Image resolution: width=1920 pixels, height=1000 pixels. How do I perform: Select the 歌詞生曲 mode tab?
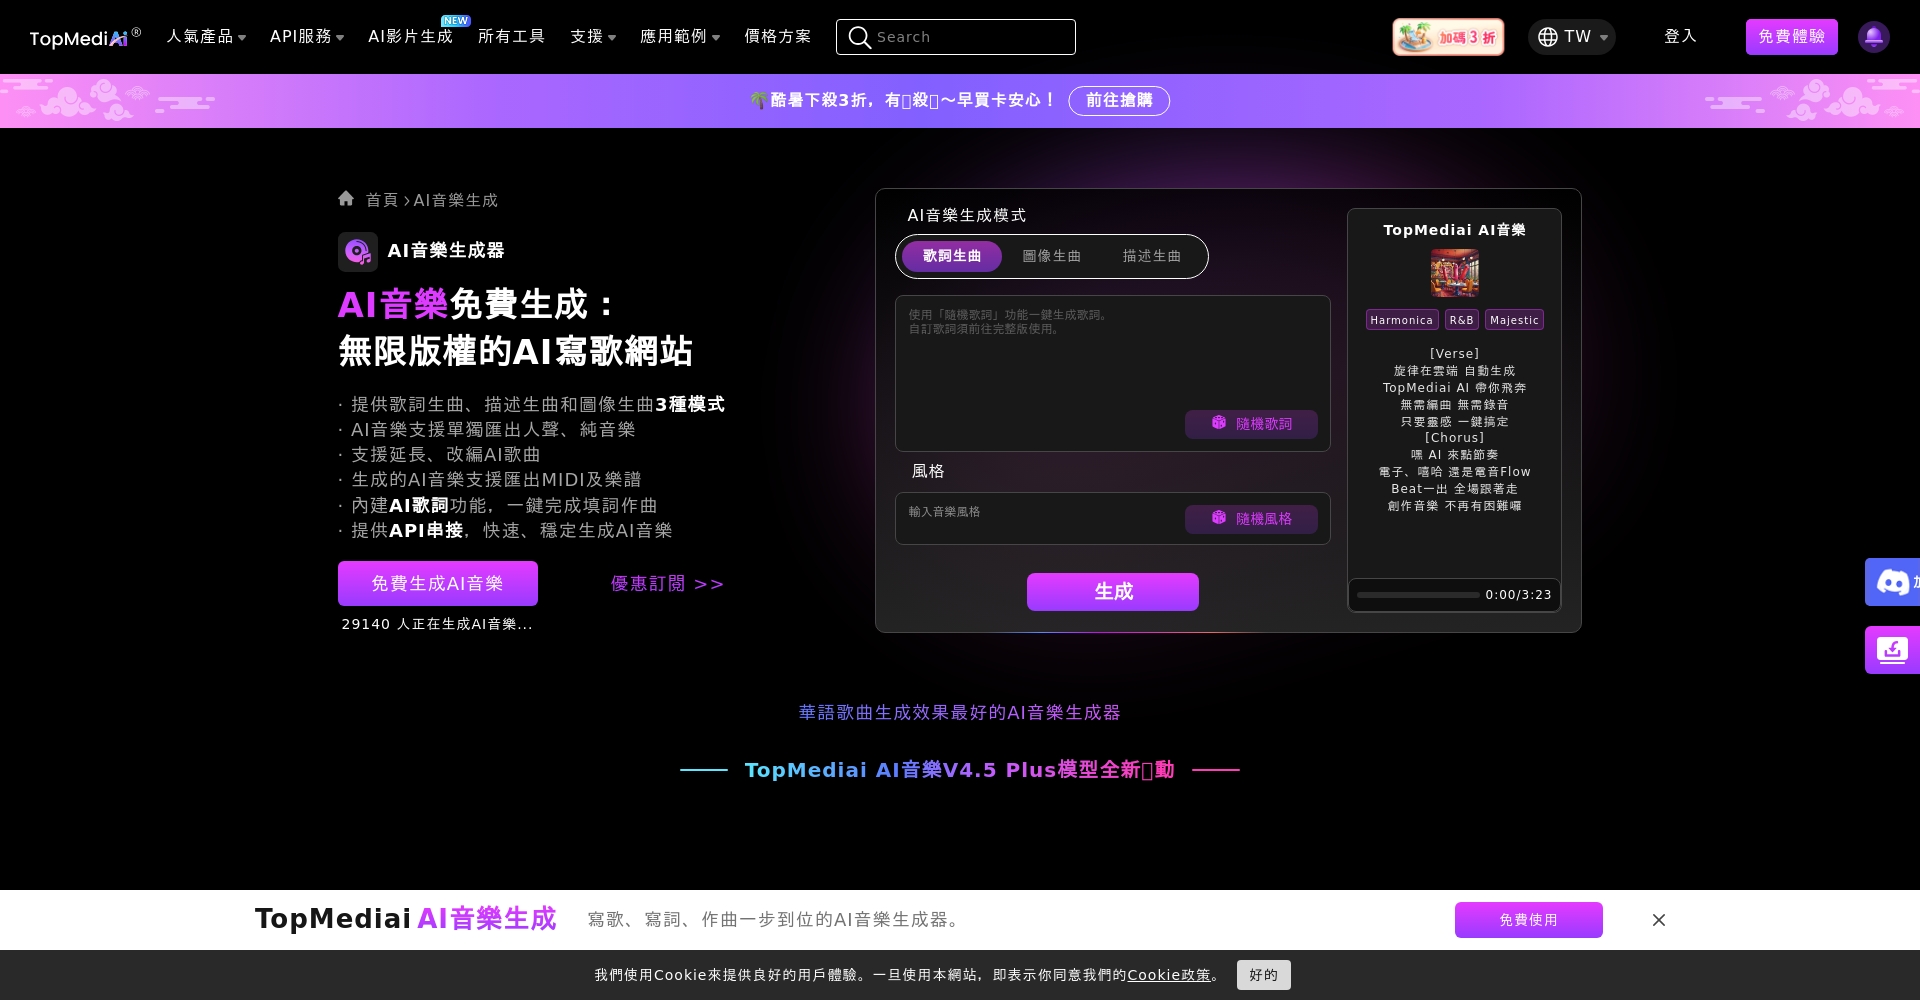tap(952, 256)
